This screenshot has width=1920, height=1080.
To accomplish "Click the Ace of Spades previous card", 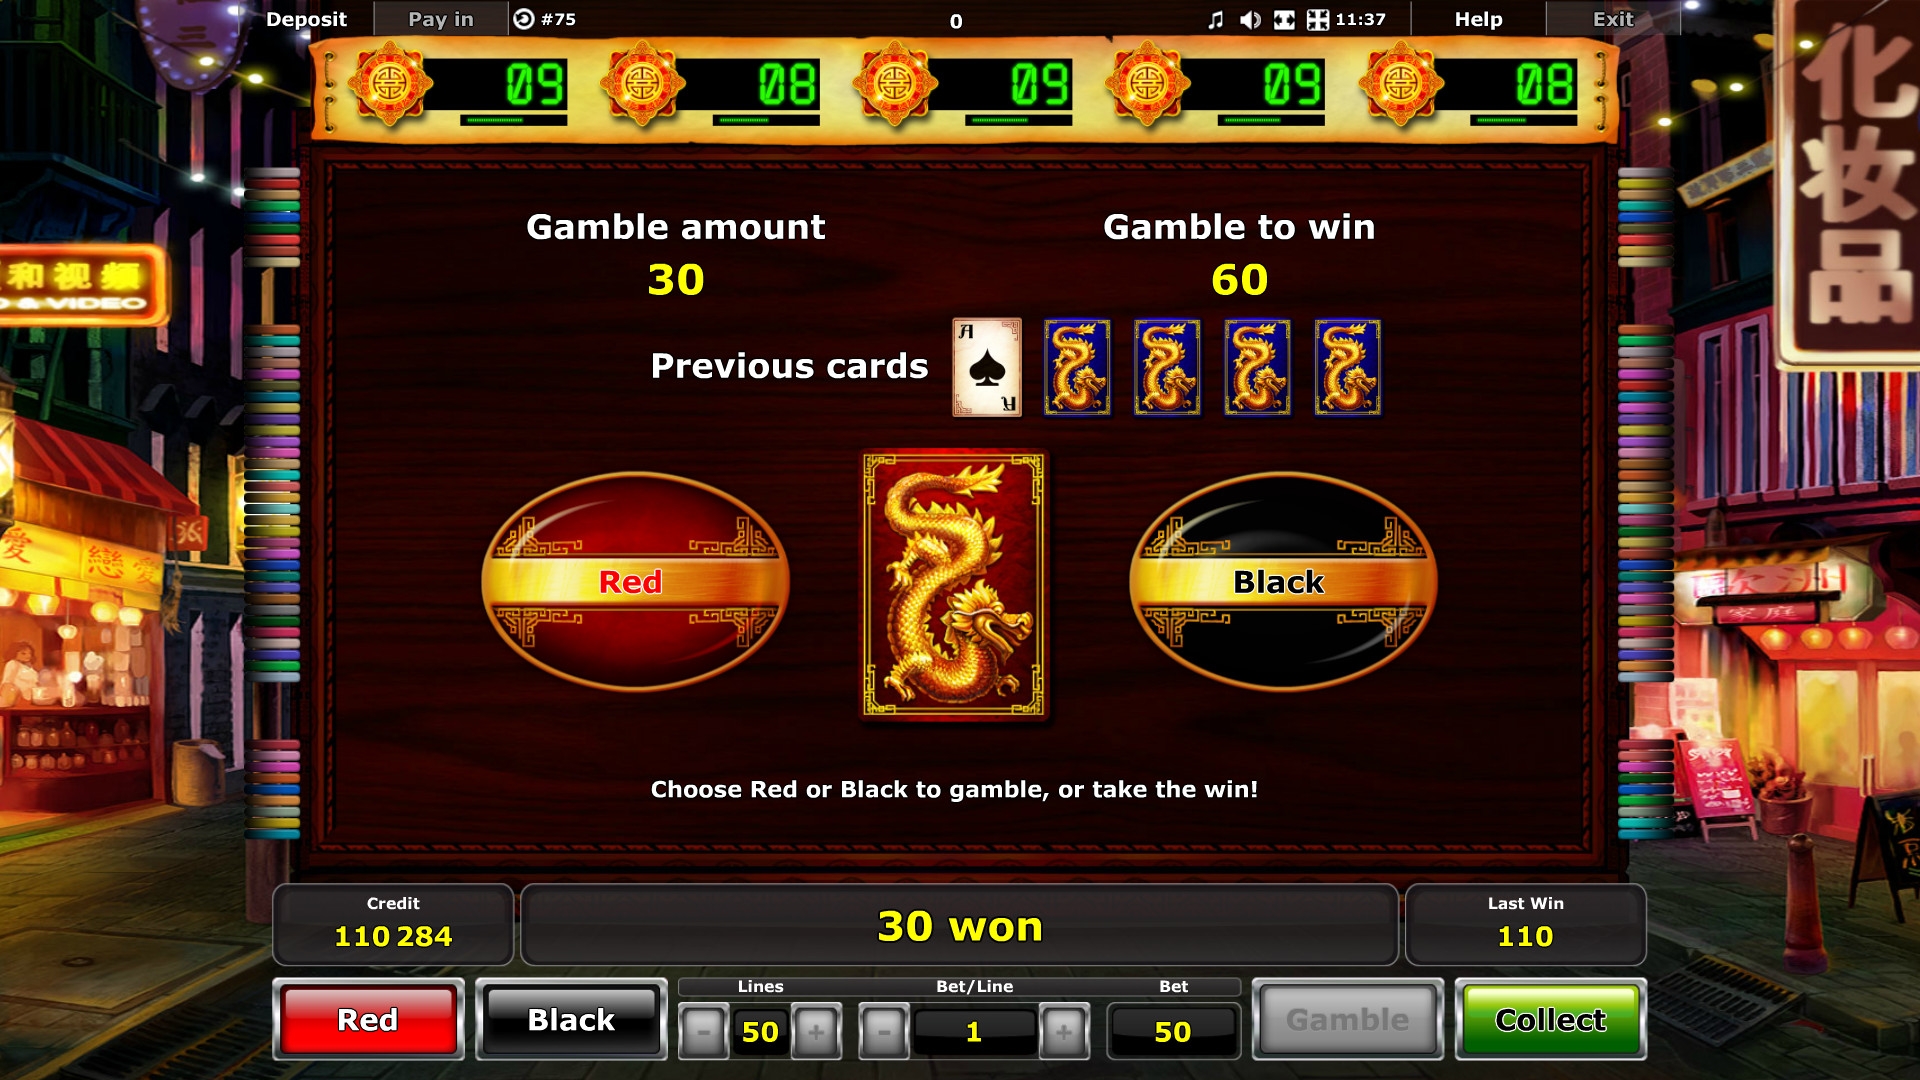I will [987, 367].
